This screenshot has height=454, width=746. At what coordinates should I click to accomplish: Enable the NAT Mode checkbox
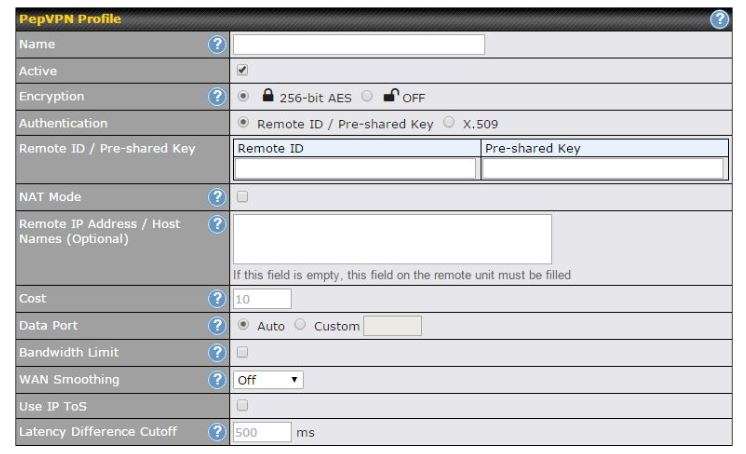tap(241, 198)
